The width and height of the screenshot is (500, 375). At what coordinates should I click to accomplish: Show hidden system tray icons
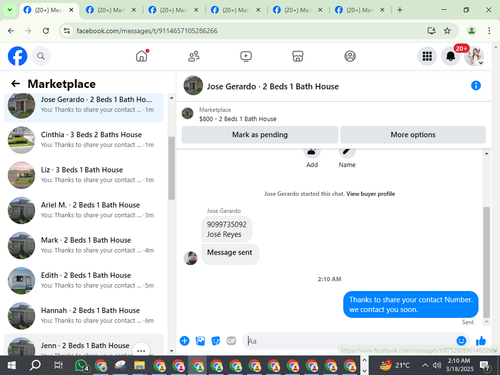(x=425, y=365)
